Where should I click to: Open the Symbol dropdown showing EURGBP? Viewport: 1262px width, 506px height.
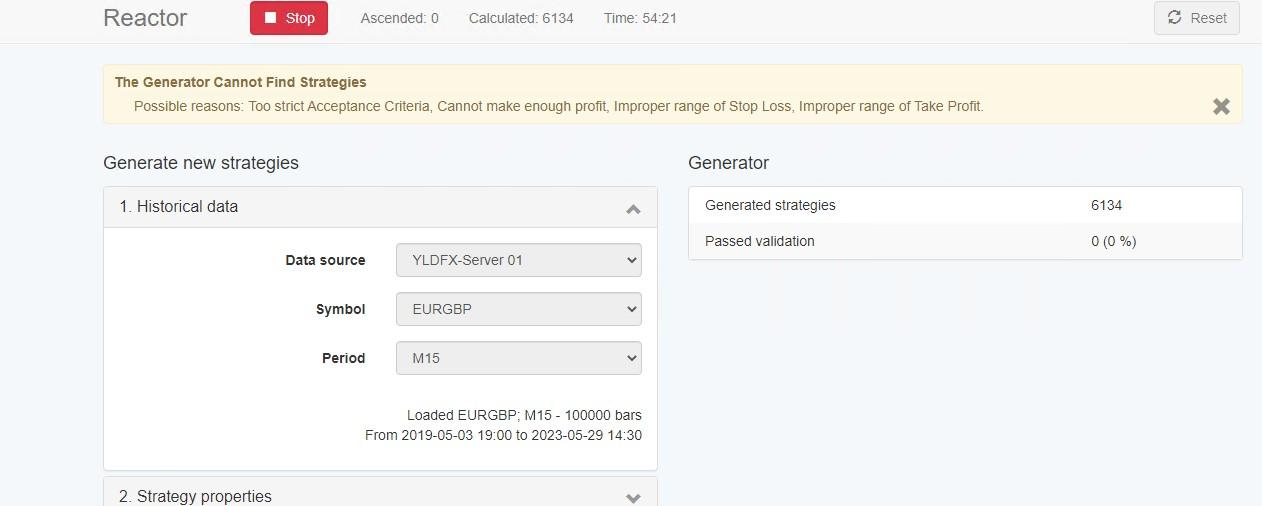[x=519, y=309]
